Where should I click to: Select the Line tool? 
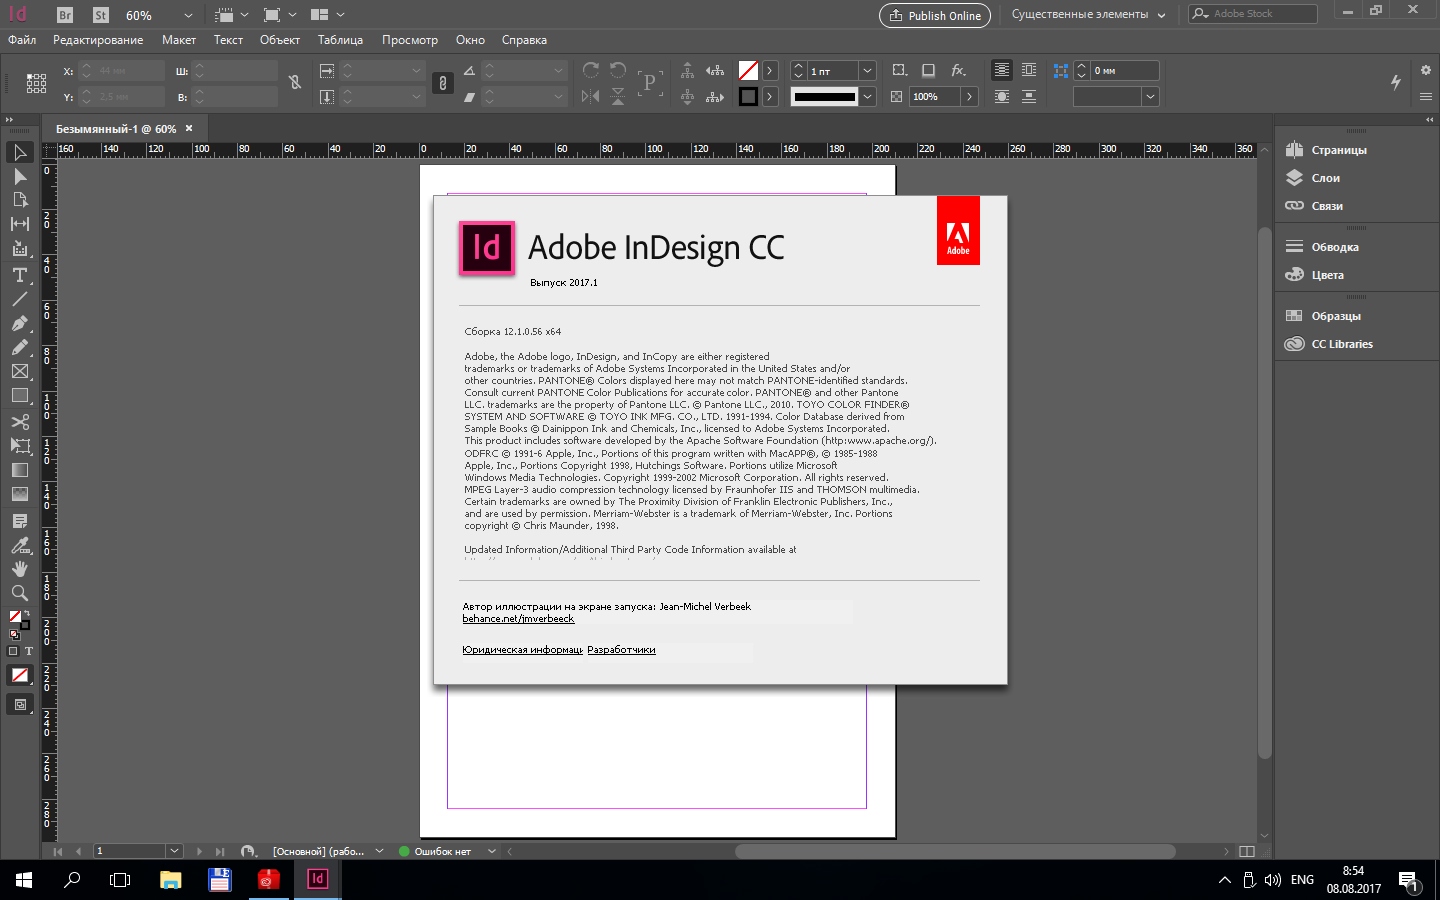tap(19, 299)
